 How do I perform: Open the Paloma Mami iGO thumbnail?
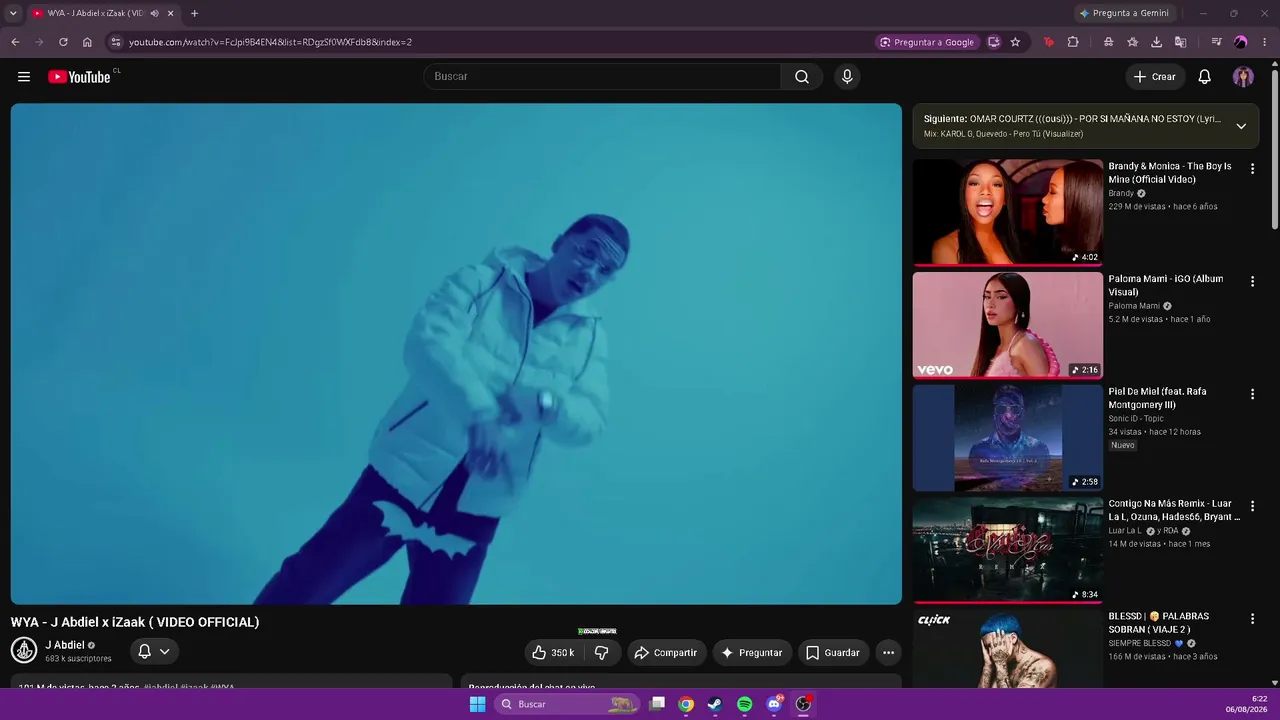pyautogui.click(x=1007, y=325)
